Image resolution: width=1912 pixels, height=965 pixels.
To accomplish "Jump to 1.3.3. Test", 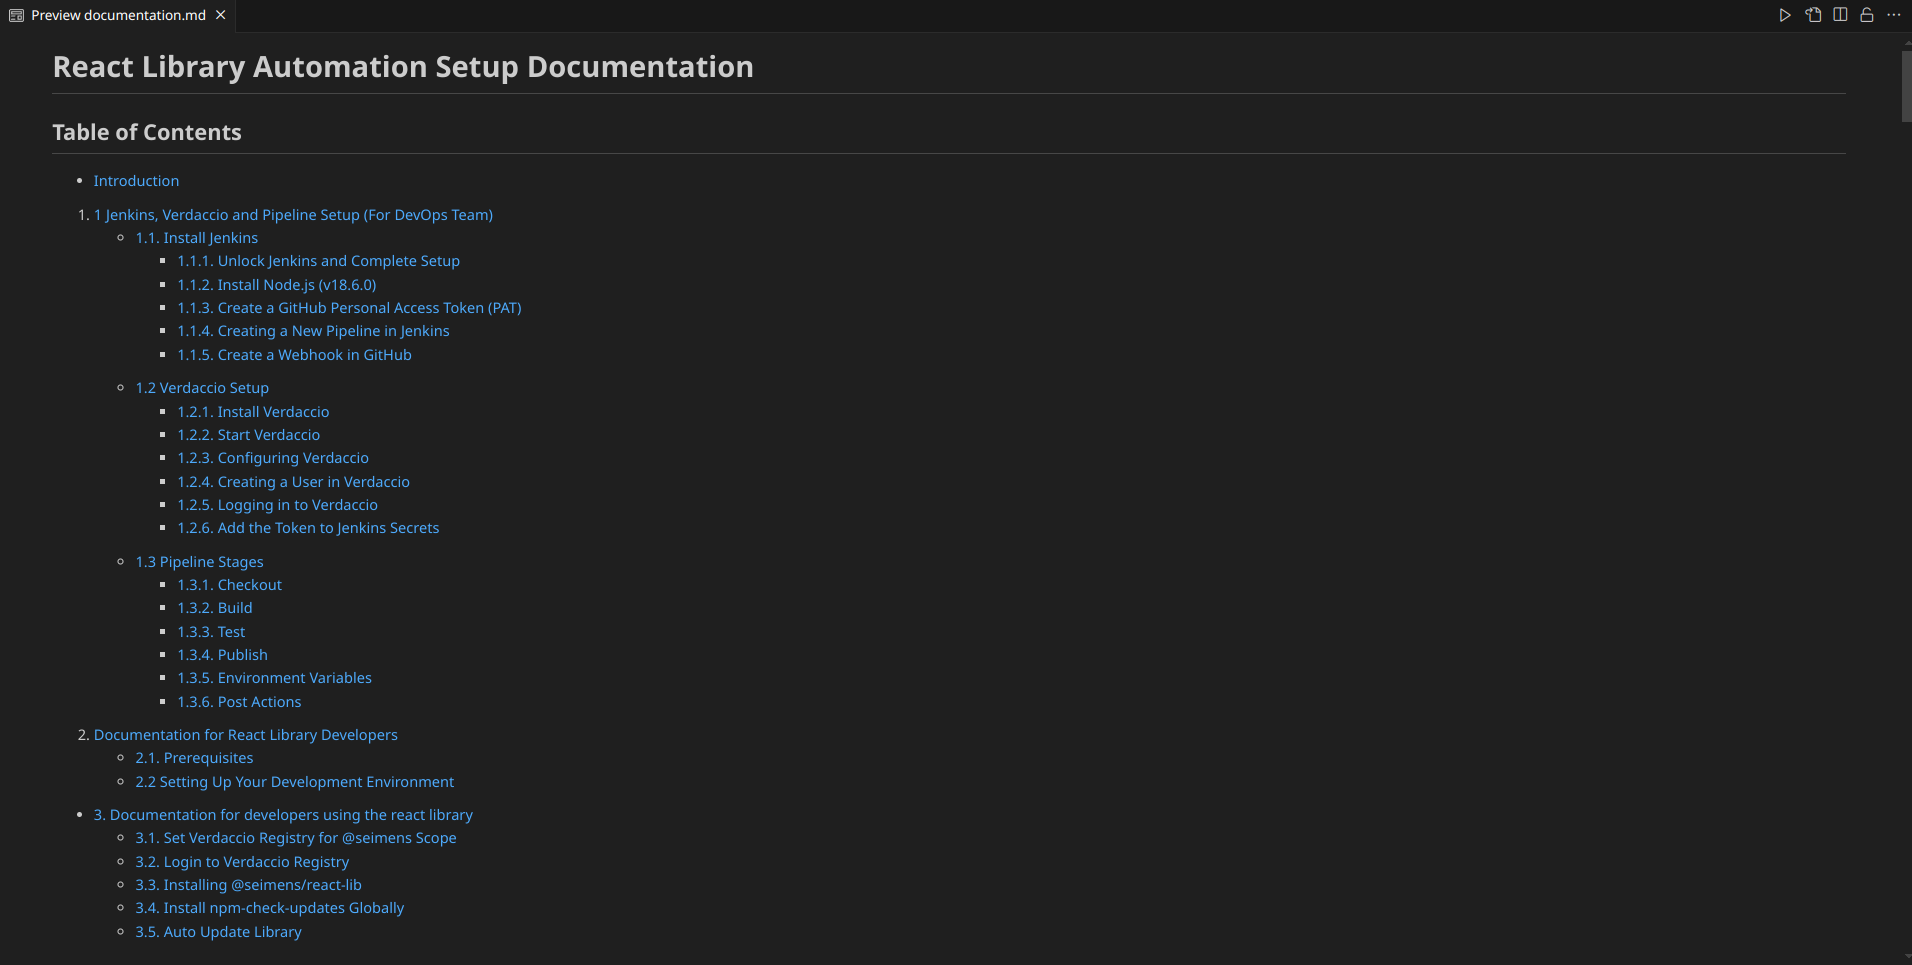I will [x=212, y=632].
